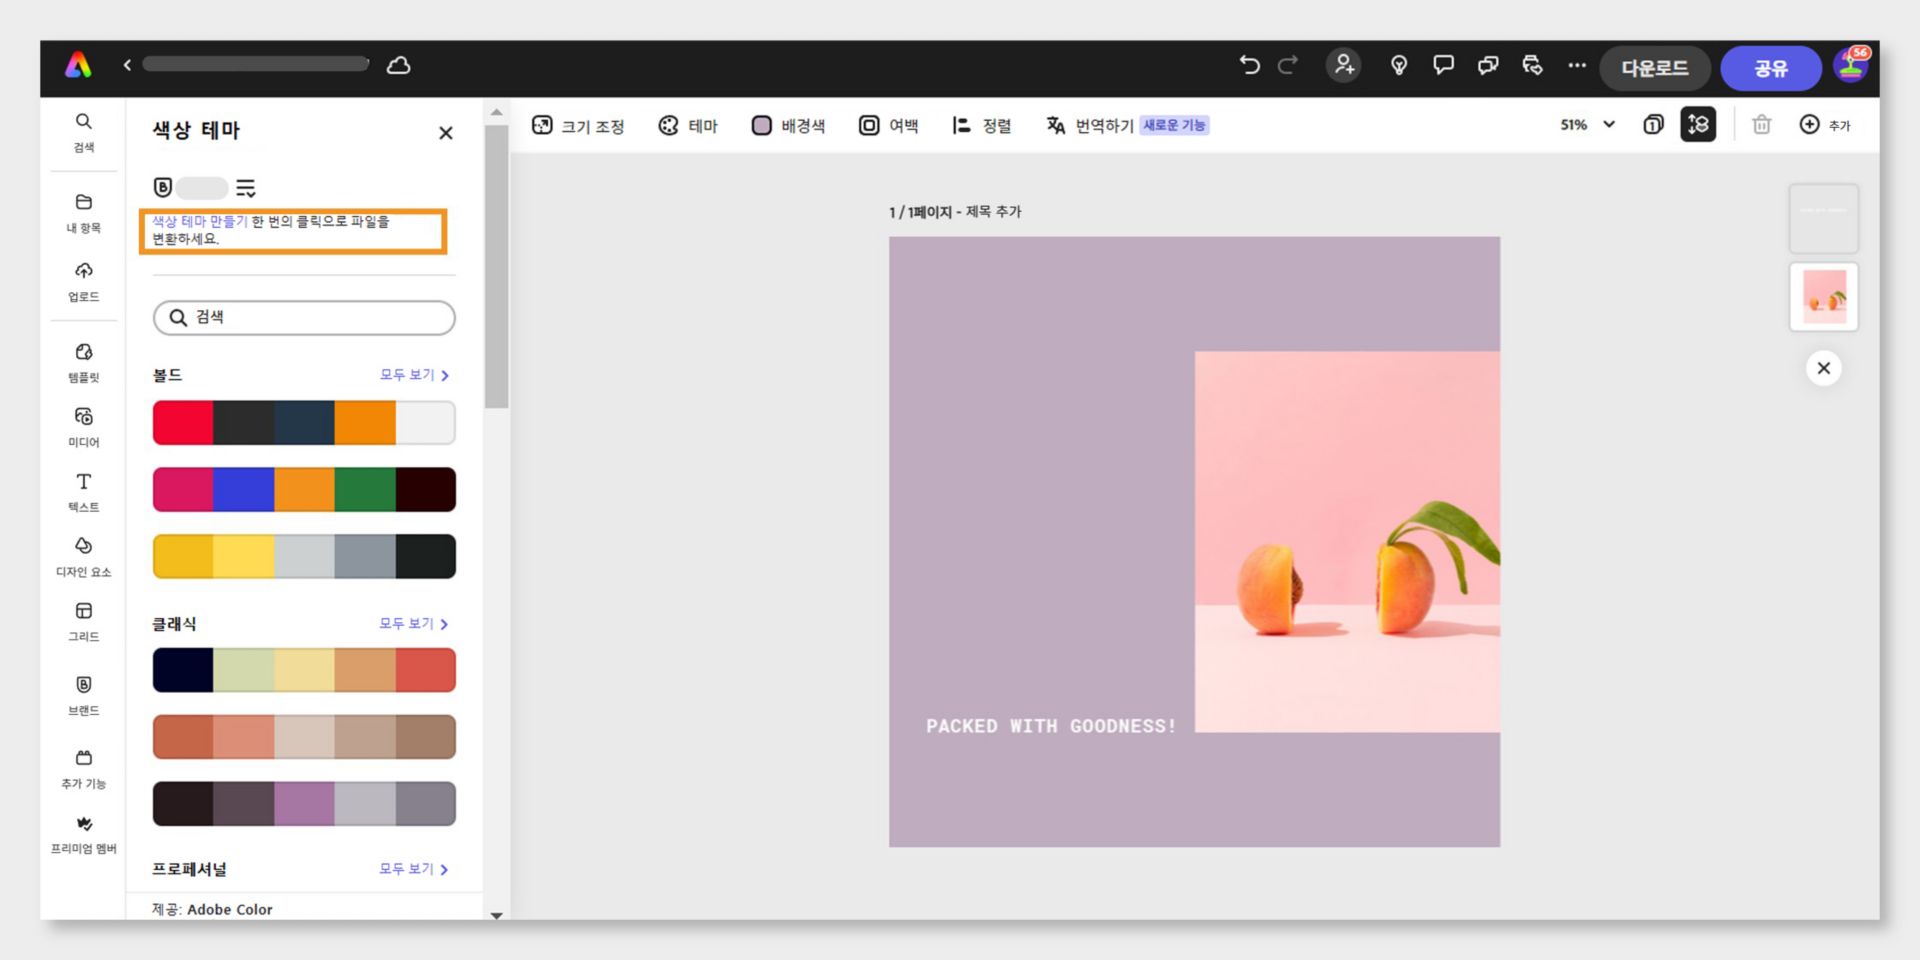Viewport: 1920px width, 960px height.
Task: Open the user profile avatar
Action: [1851, 65]
